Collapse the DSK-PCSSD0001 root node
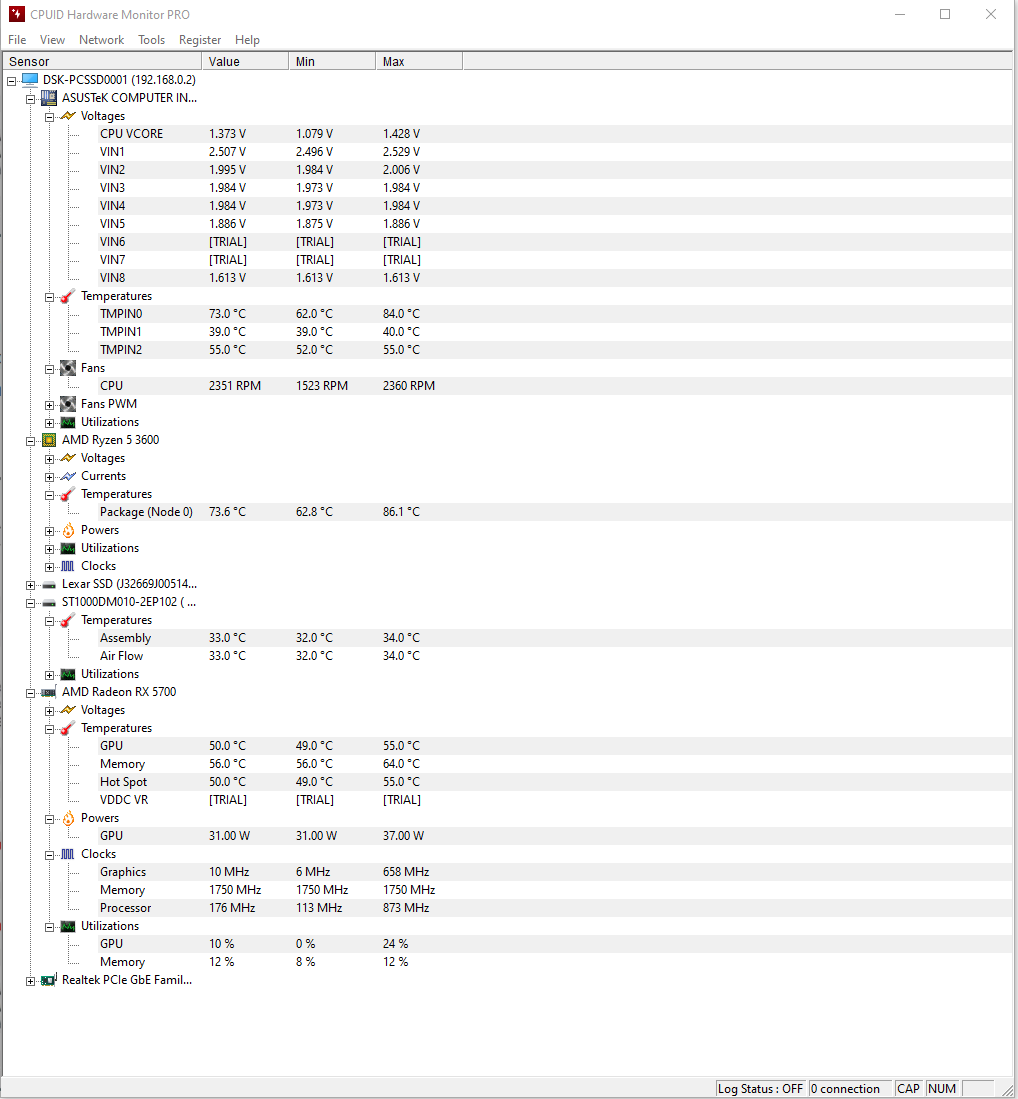Screen dimensions: 1018x1099 point(11,81)
